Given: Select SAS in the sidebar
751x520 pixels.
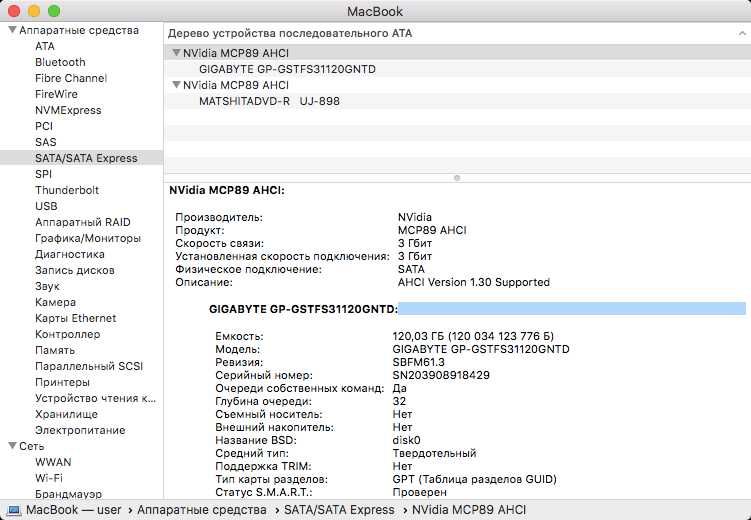Looking at the screenshot, I should [x=46, y=142].
